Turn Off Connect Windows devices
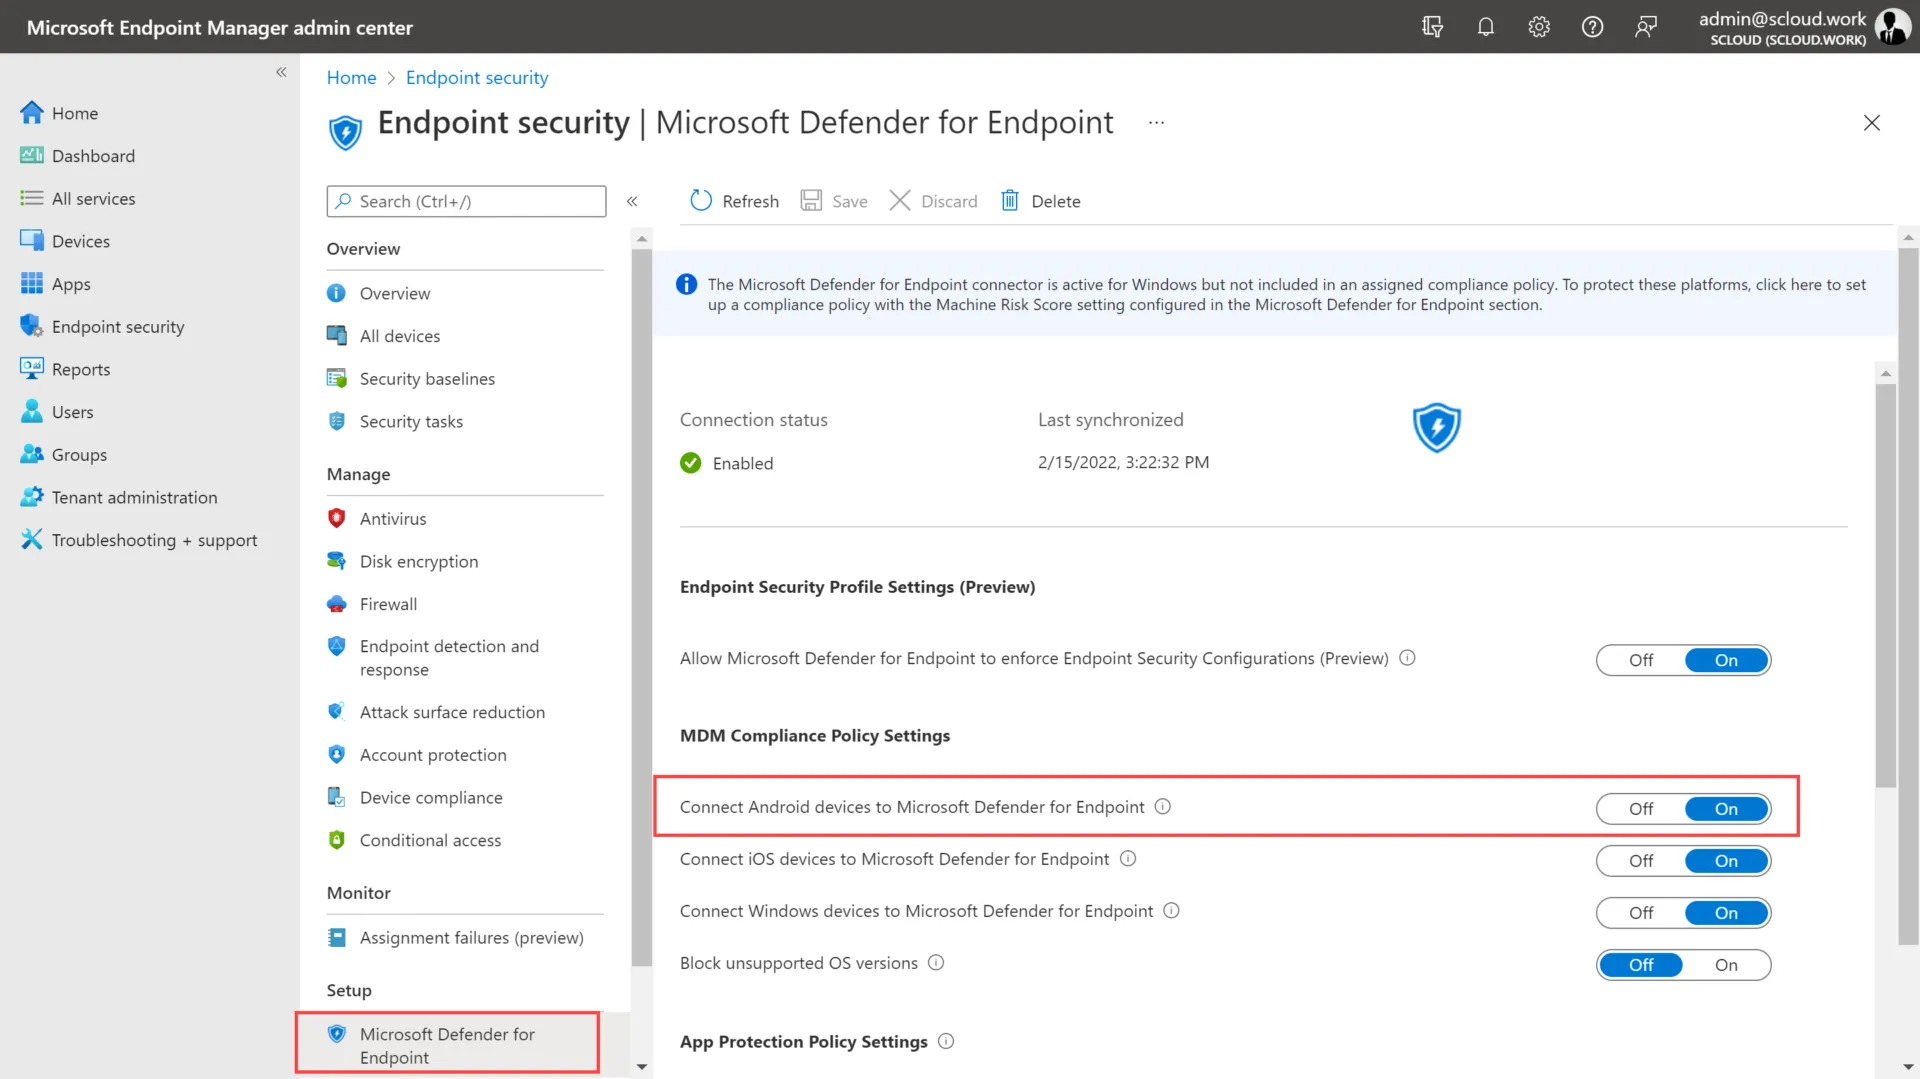This screenshot has height=1079, width=1920. 1641,913
